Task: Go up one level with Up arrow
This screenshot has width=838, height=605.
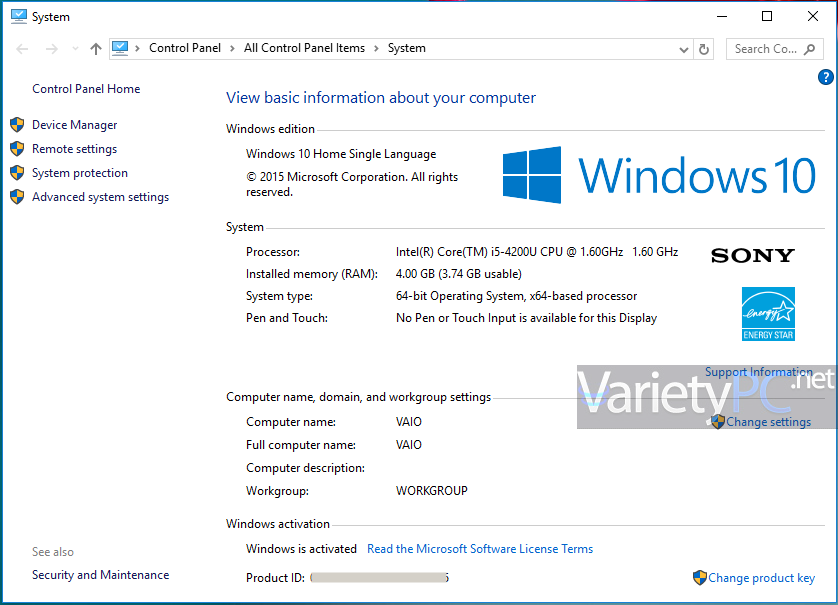Action: pos(96,49)
